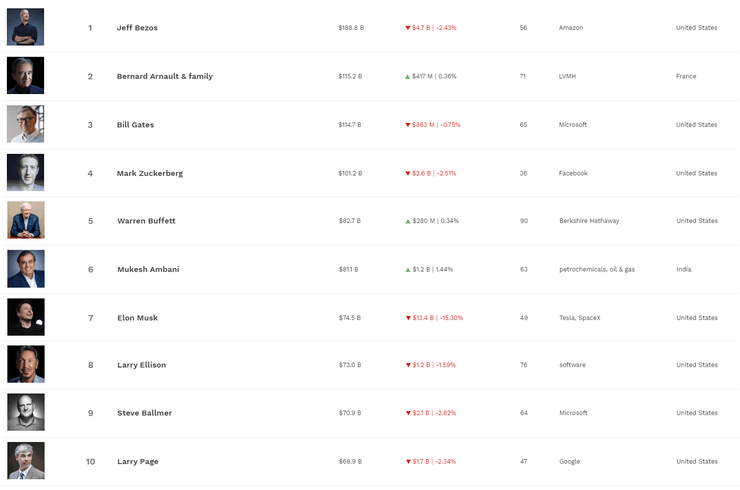Image resolution: width=740 pixels, height=490 pixels.
Task: Click Elon Musk's profile picture
Action: (25, 317)
